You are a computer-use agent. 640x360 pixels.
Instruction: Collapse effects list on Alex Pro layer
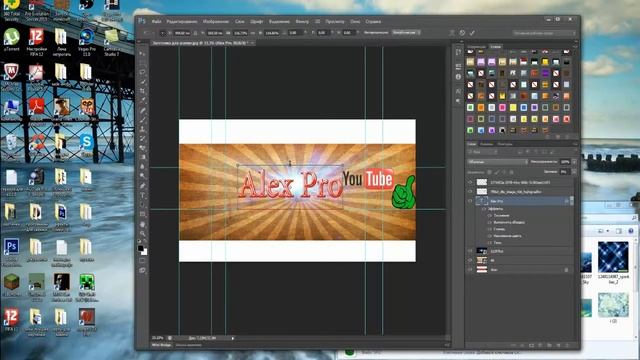(x=571, y=201)
